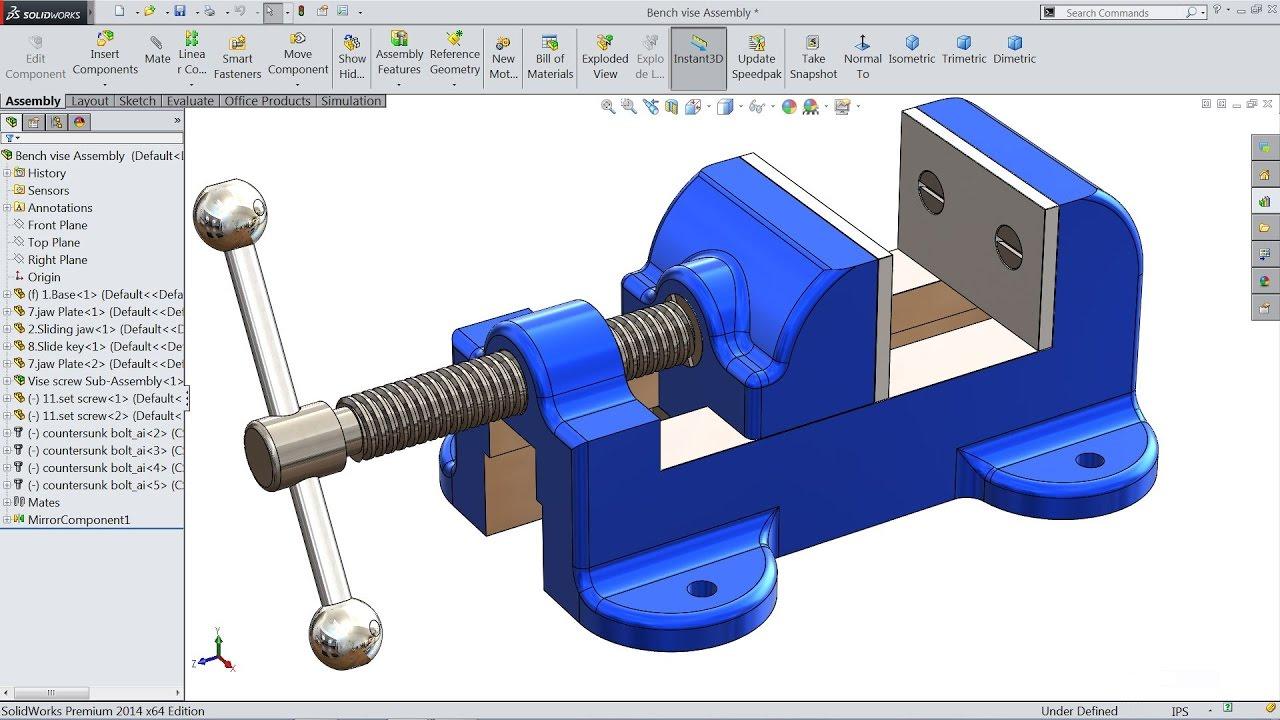This screenshot has height=720, width=1280.
Task: Click the IPS unit system in status bar
Action: pyautogui.click(x=1180, y=711)
